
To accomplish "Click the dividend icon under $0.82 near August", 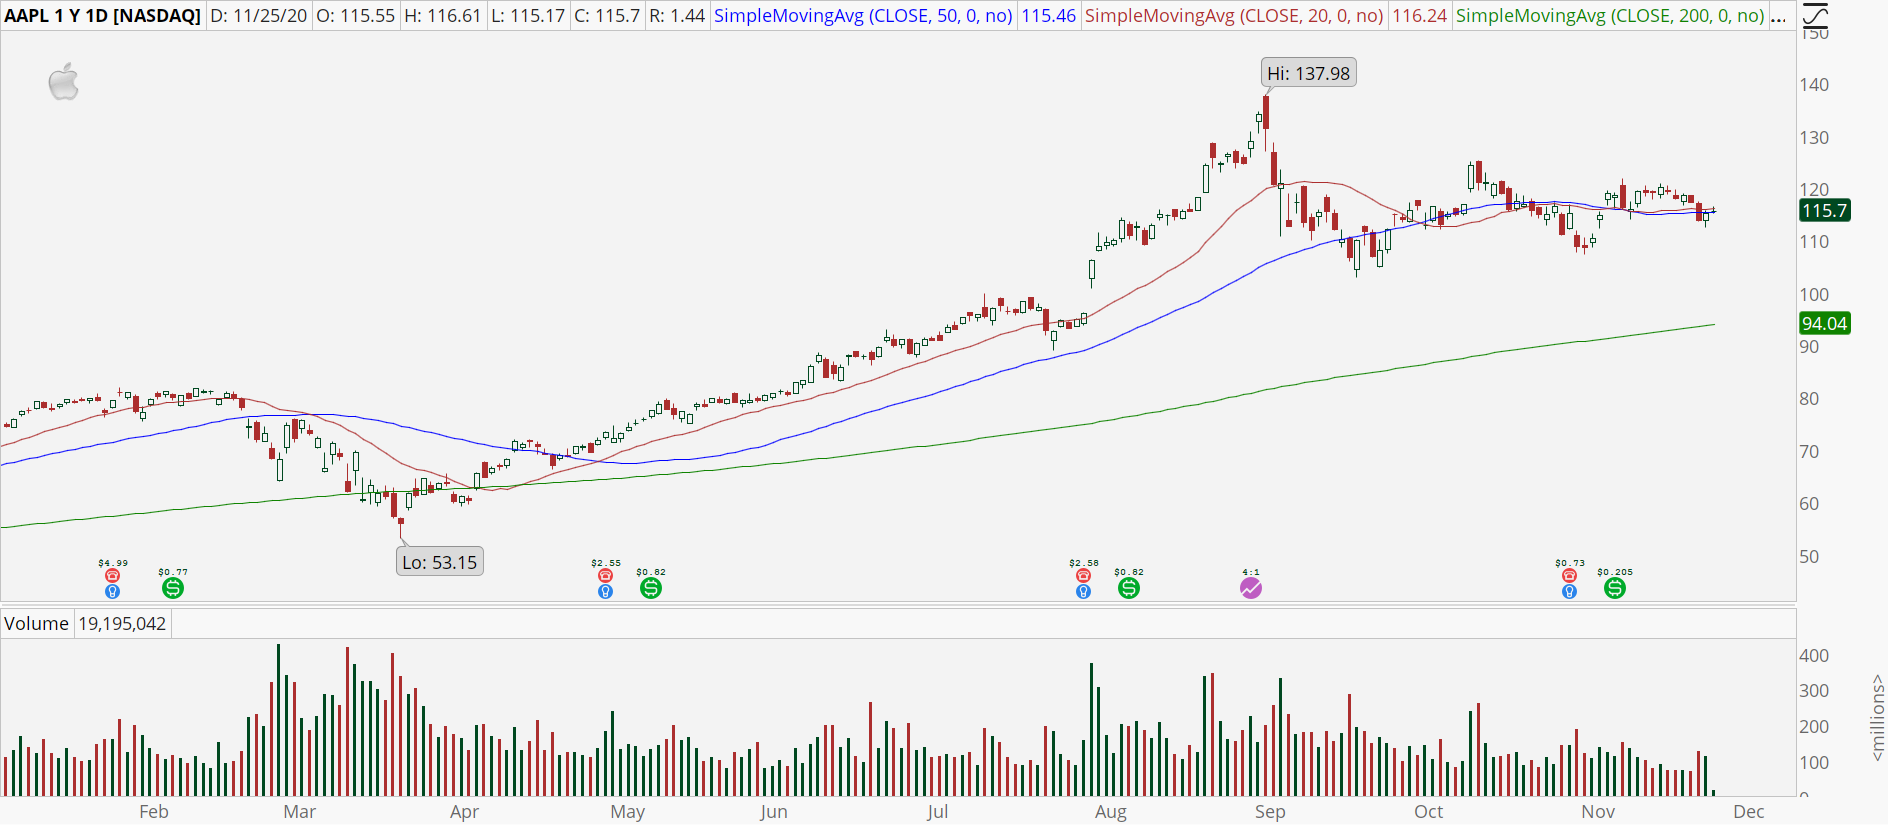I will [x=1129, y=588].
